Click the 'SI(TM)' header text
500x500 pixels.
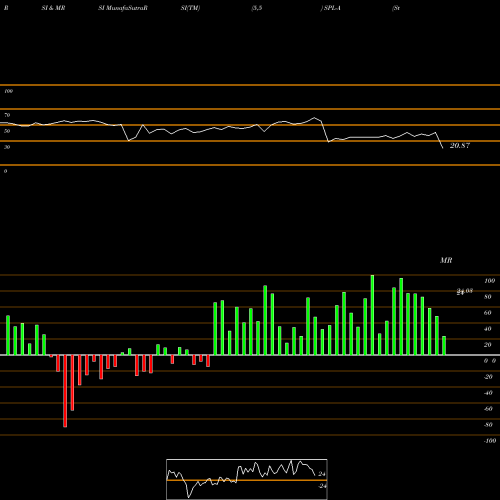[190, 8]
